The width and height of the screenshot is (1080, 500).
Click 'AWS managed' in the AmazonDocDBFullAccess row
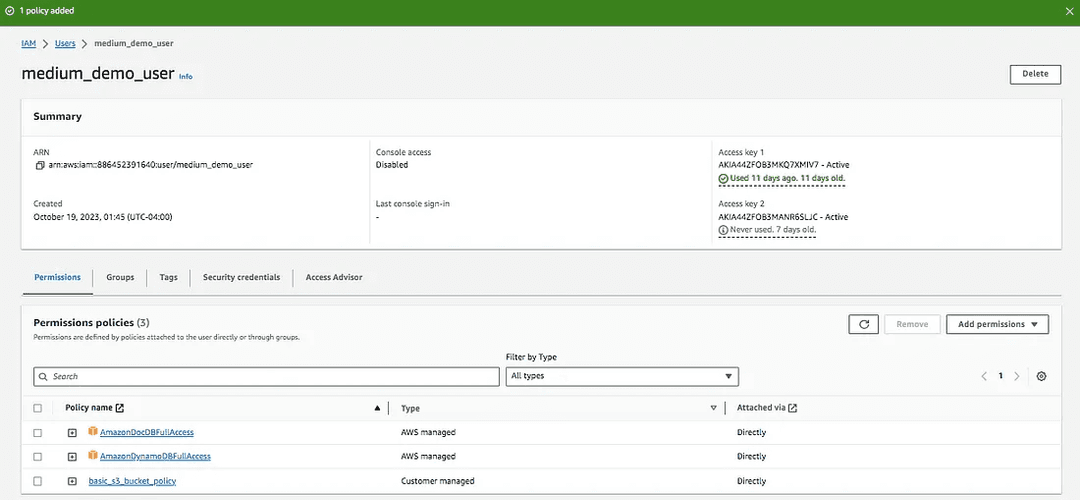click(x=428, y=433)
